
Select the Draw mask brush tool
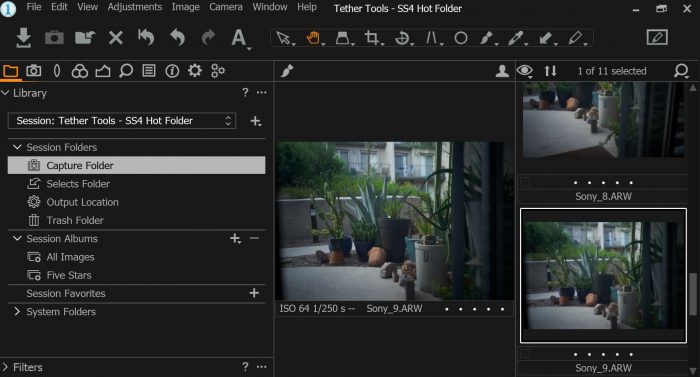(487, 38)
